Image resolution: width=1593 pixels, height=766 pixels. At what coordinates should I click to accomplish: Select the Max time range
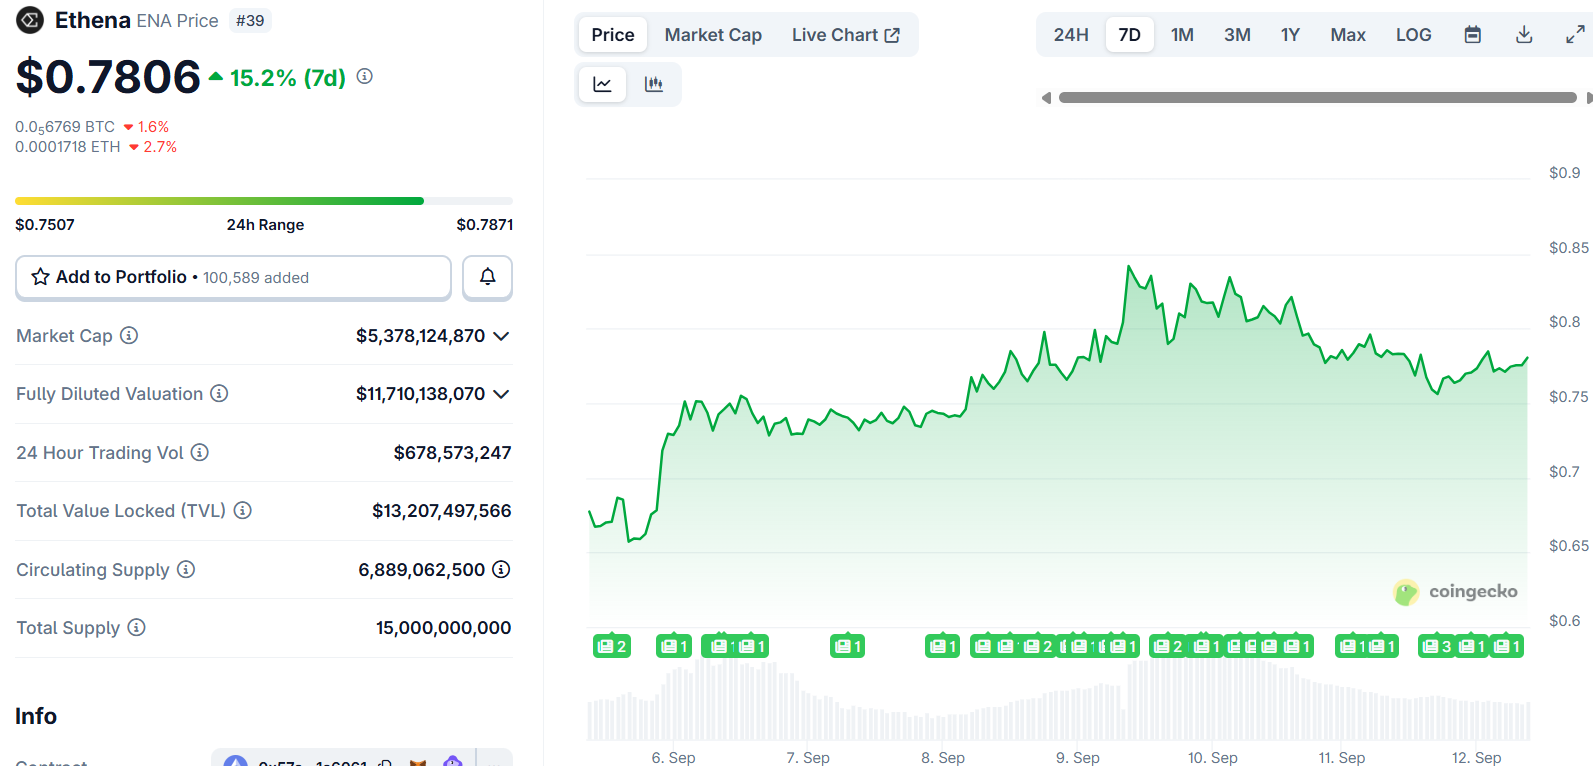point(1347,35)
